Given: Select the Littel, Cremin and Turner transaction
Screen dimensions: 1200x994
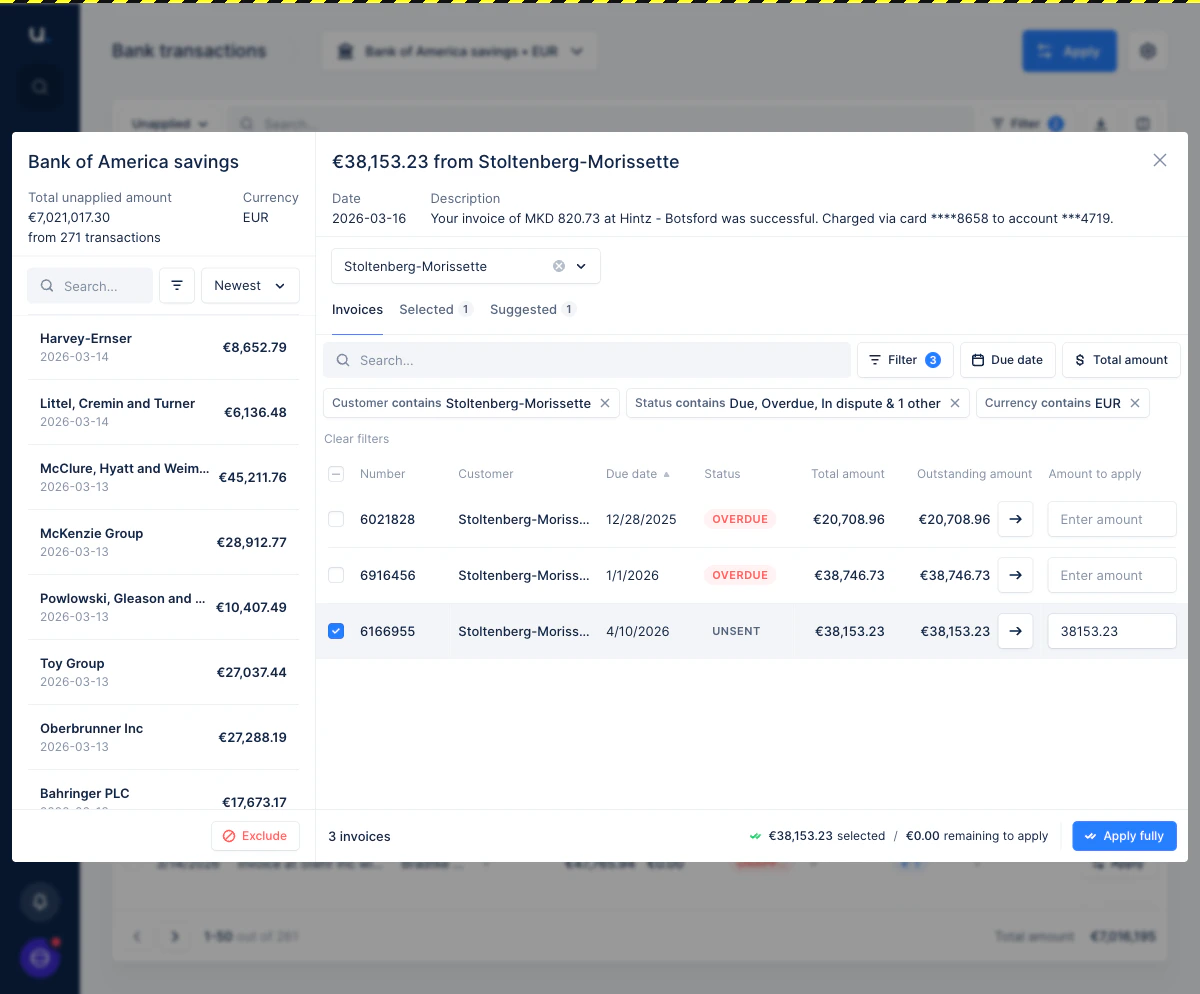Looking at the screenshot, I should pyautogui.click(x=163, y=412).
